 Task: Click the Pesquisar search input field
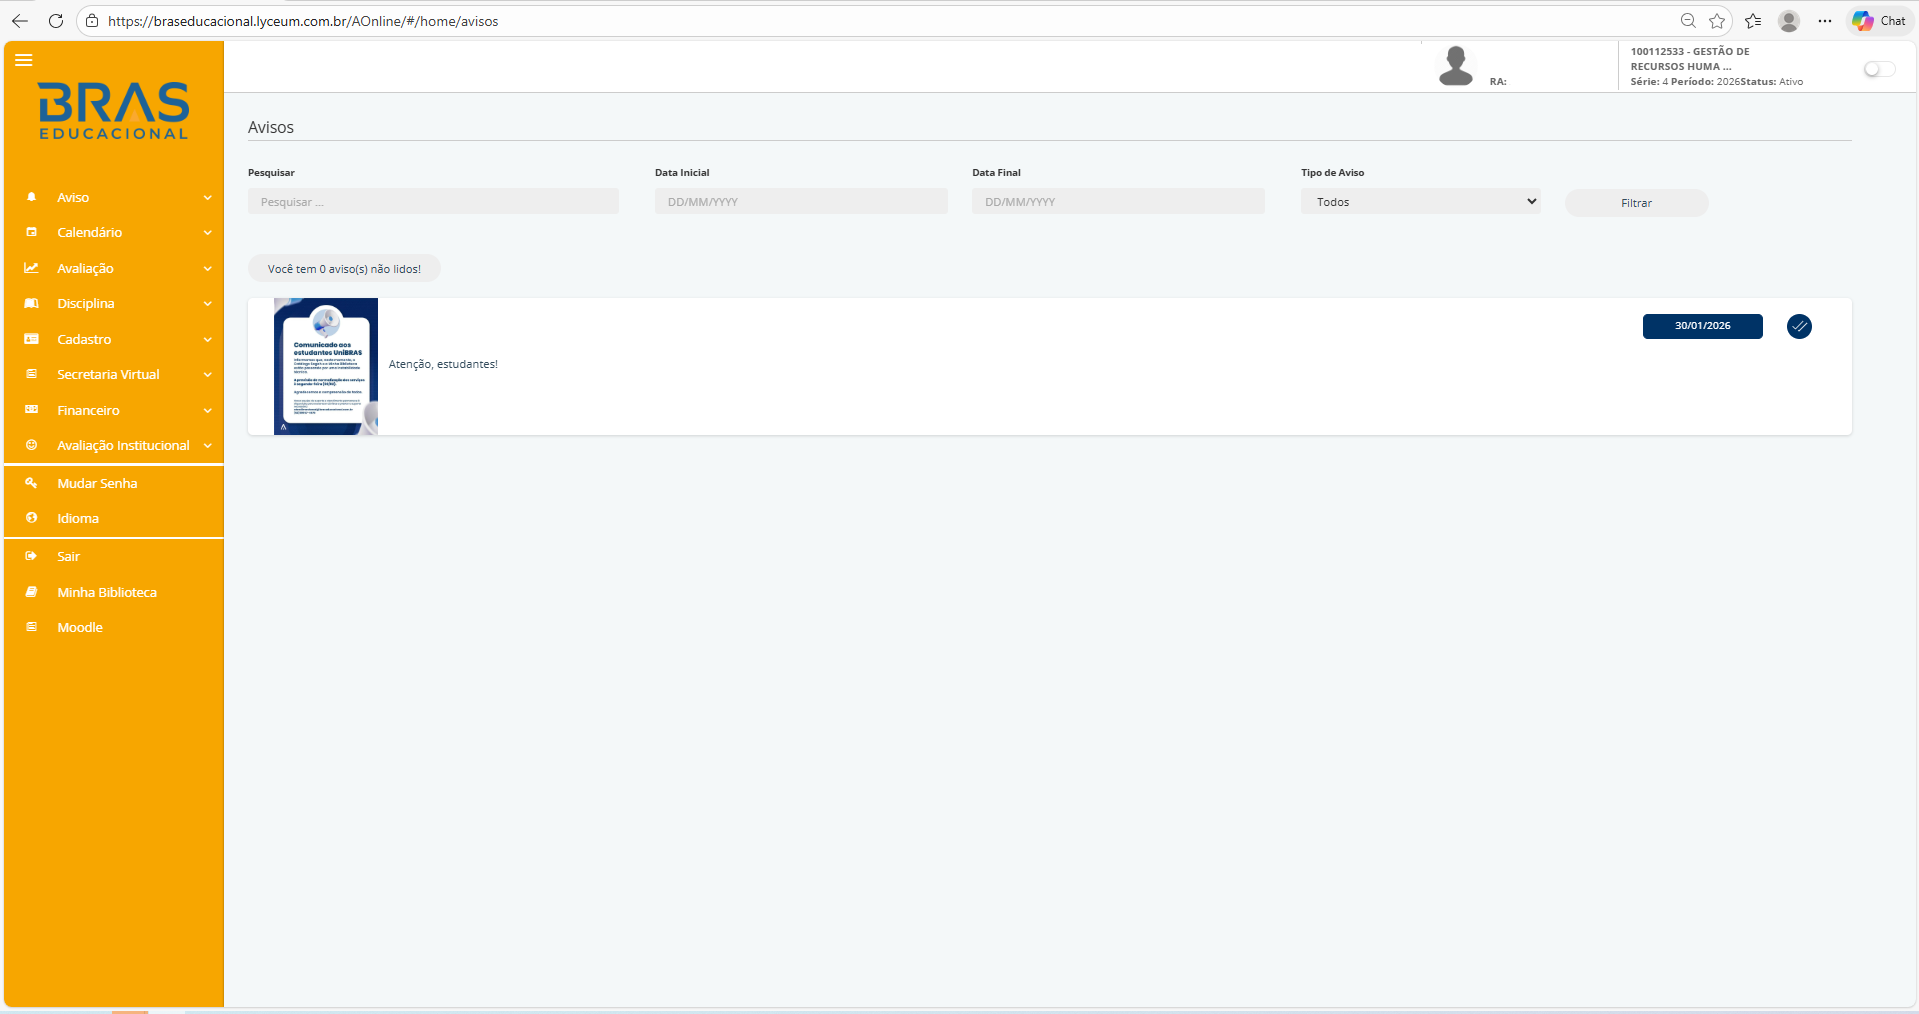point(433,202)
